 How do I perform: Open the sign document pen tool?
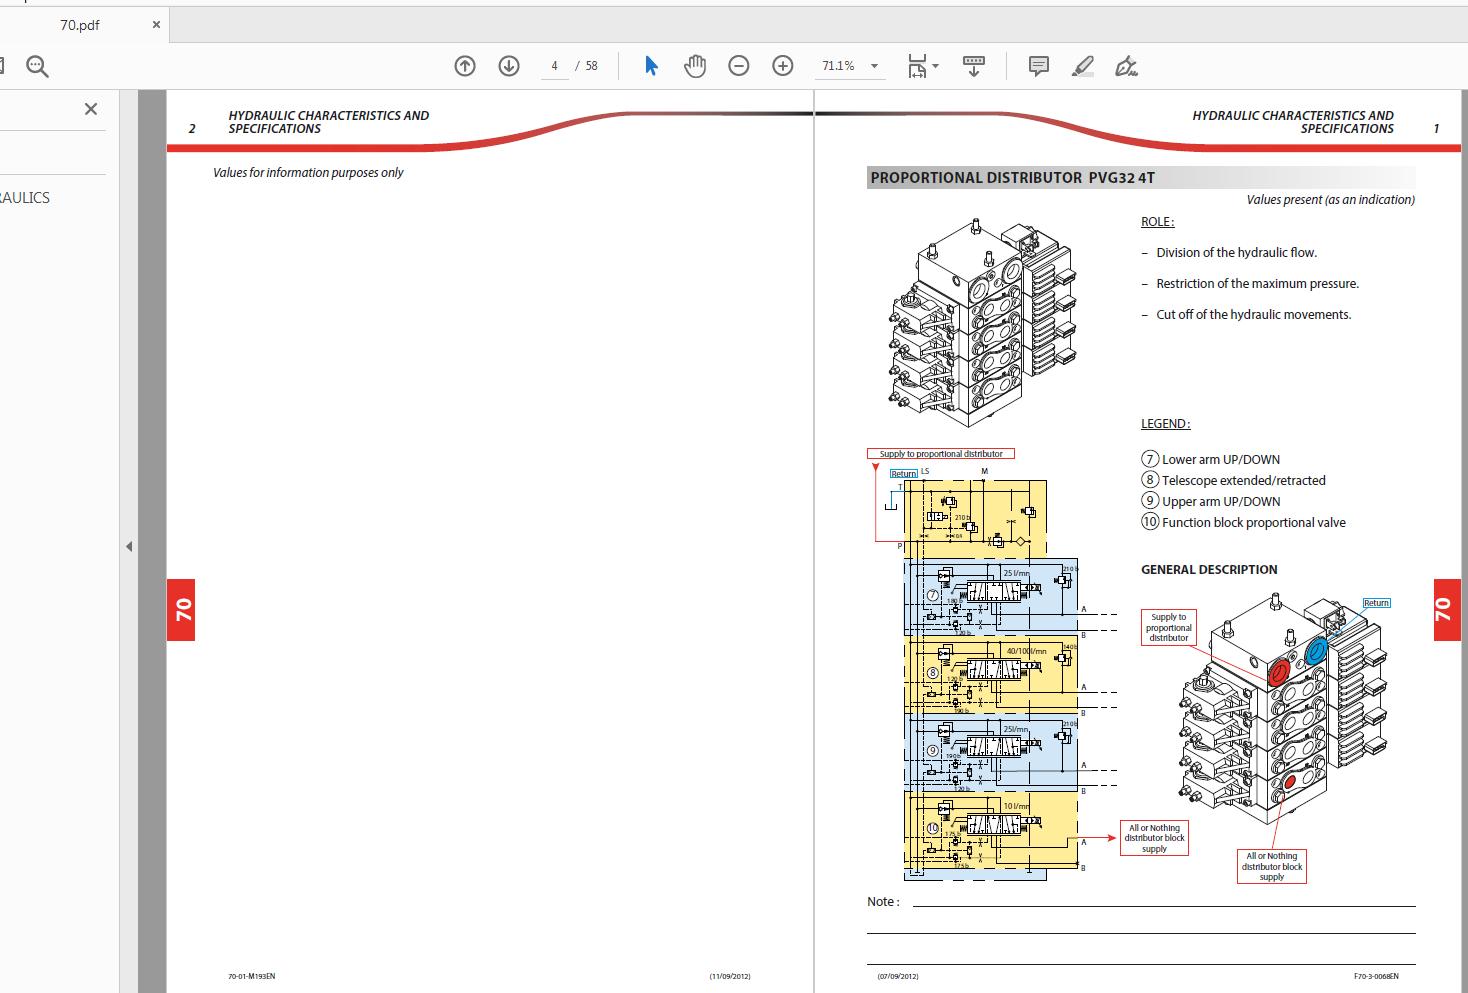pos(1126,66)
